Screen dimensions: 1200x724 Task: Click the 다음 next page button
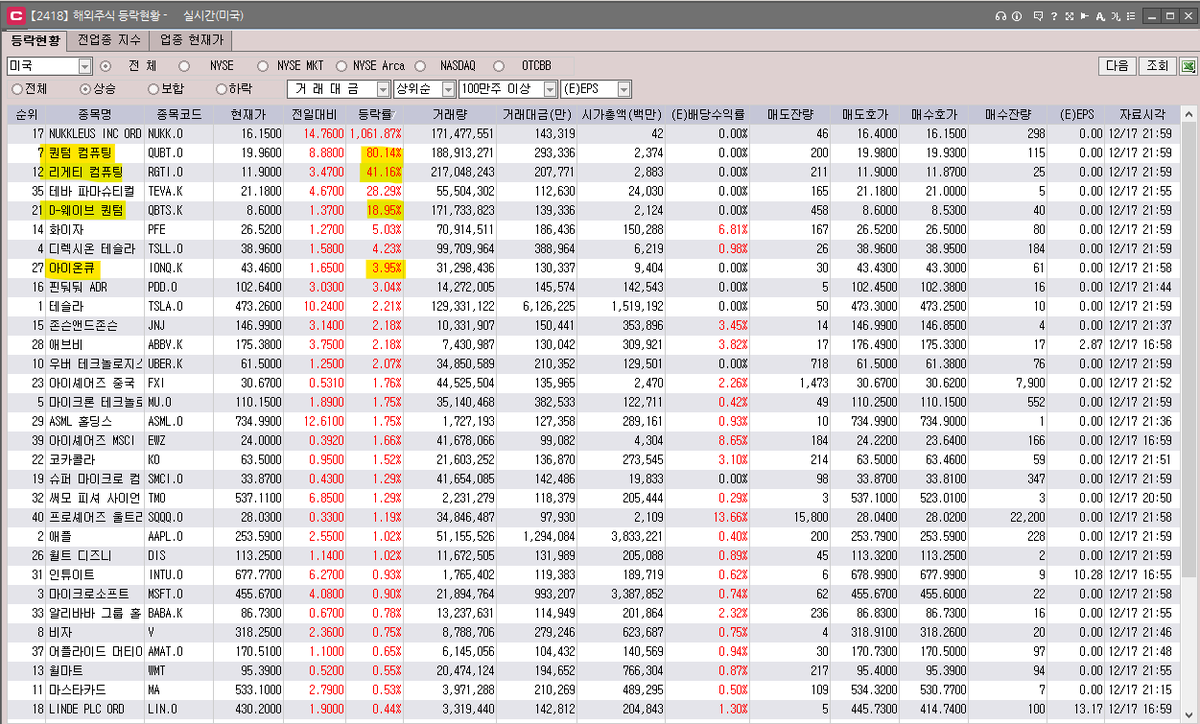tap(1116, 63)
